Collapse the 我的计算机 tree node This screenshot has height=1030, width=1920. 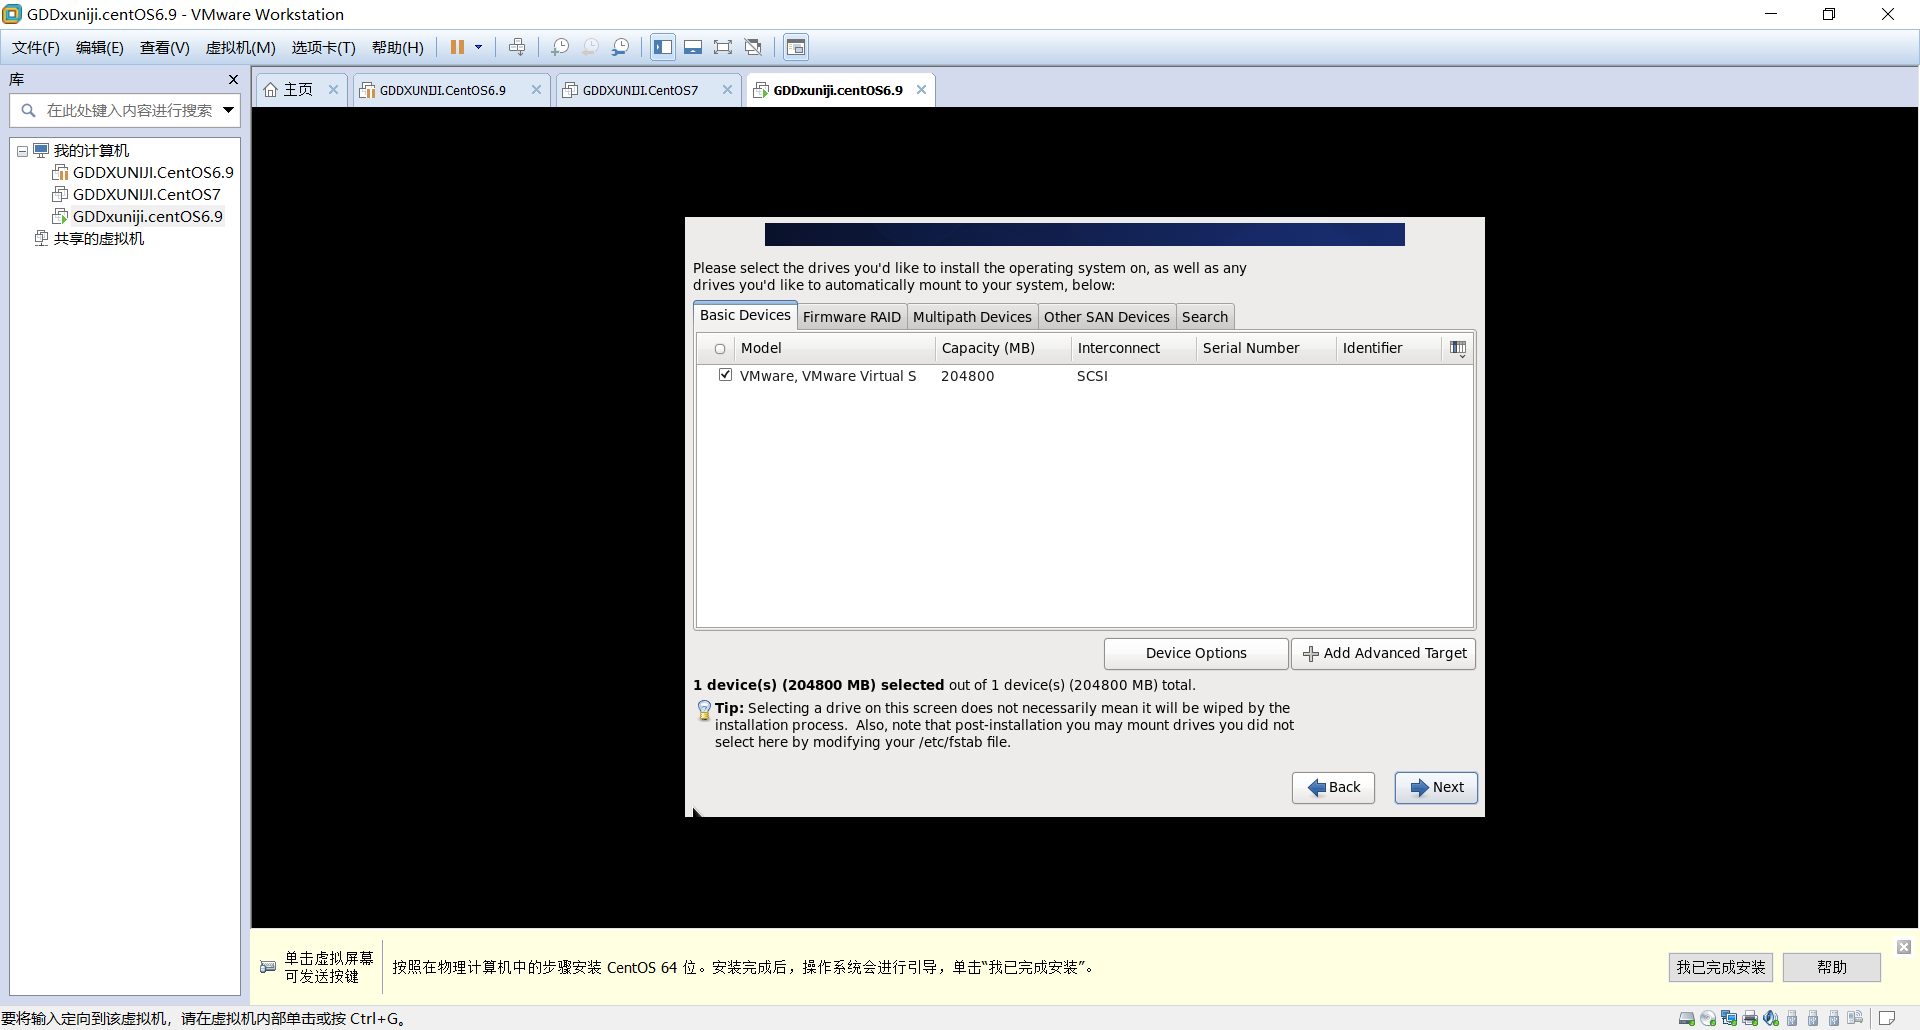(22, 151)
